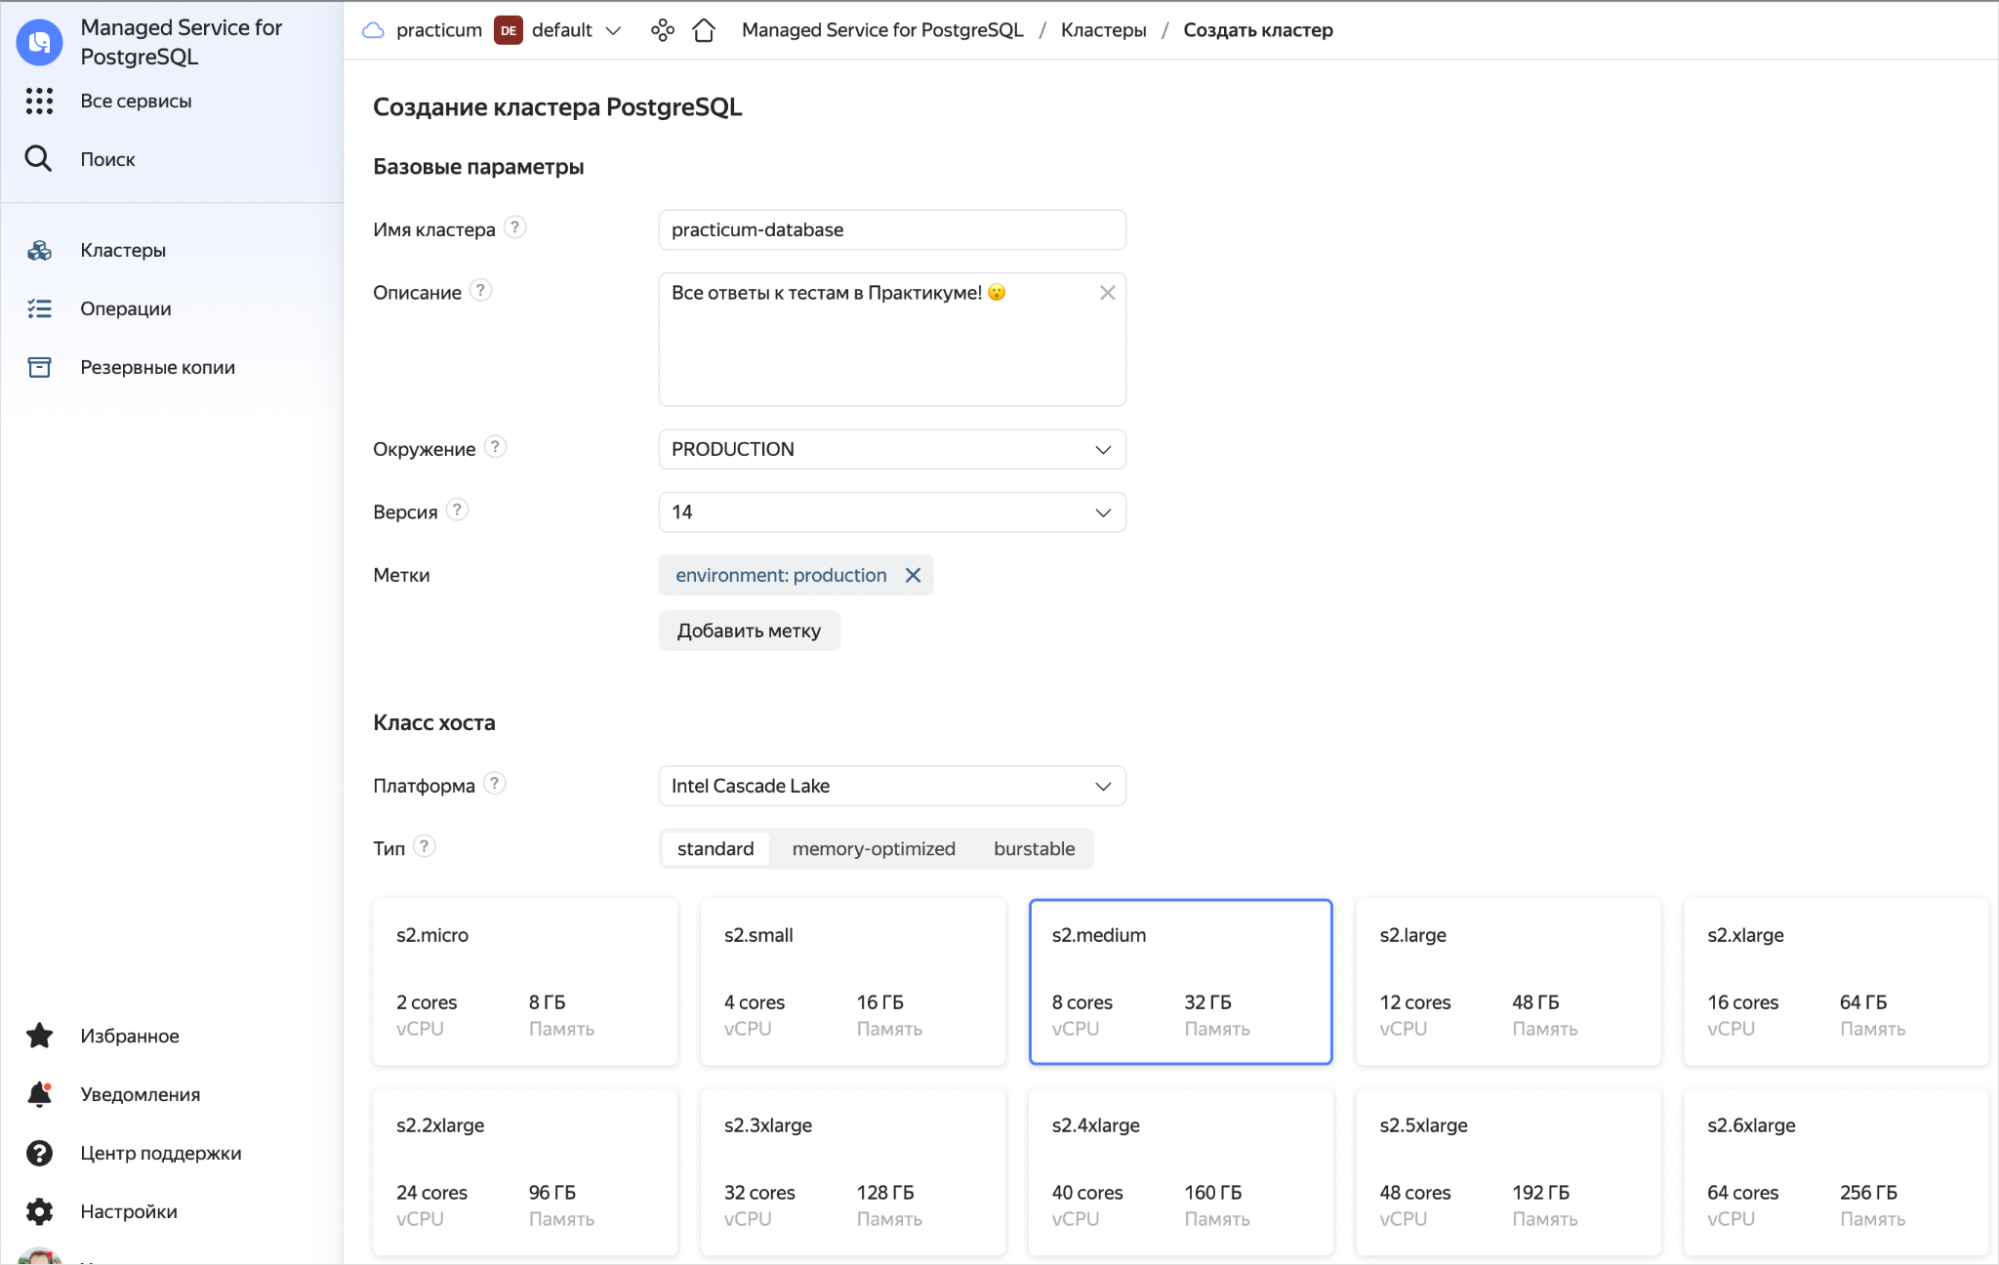Viewport: 1999px width, 1265px height.
Task: Open the Версия 14 dropdown
Action: pyautogui.click(x=892, y=512)
